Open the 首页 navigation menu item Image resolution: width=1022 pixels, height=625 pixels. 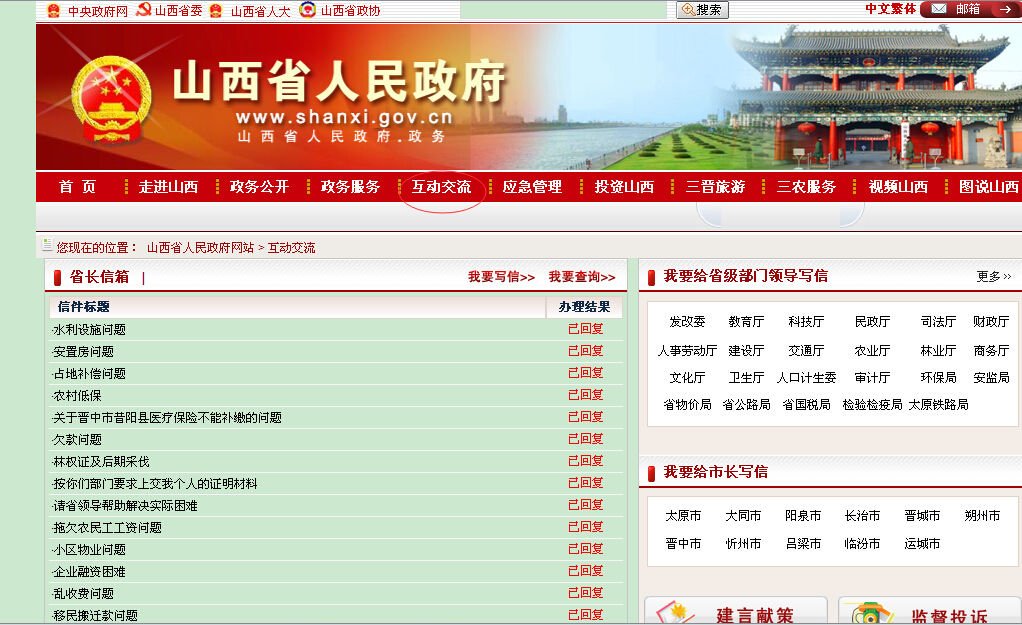point(77,186)
